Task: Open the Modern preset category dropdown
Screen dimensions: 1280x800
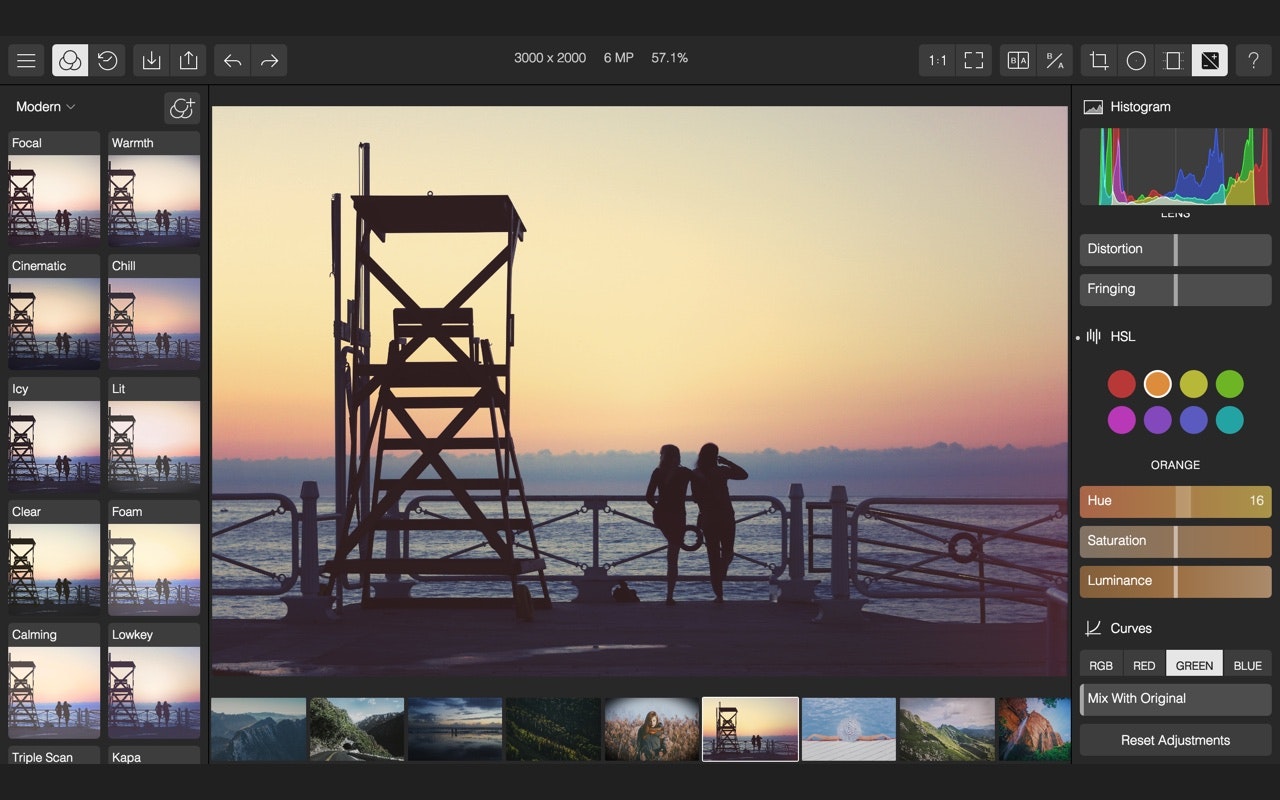Action: click(x=46, y=107)
